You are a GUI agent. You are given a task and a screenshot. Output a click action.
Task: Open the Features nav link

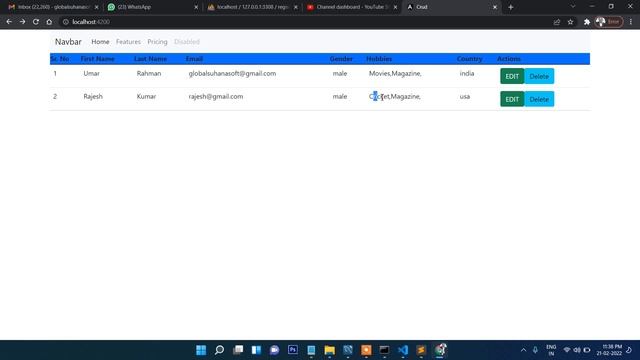point(128,42)
